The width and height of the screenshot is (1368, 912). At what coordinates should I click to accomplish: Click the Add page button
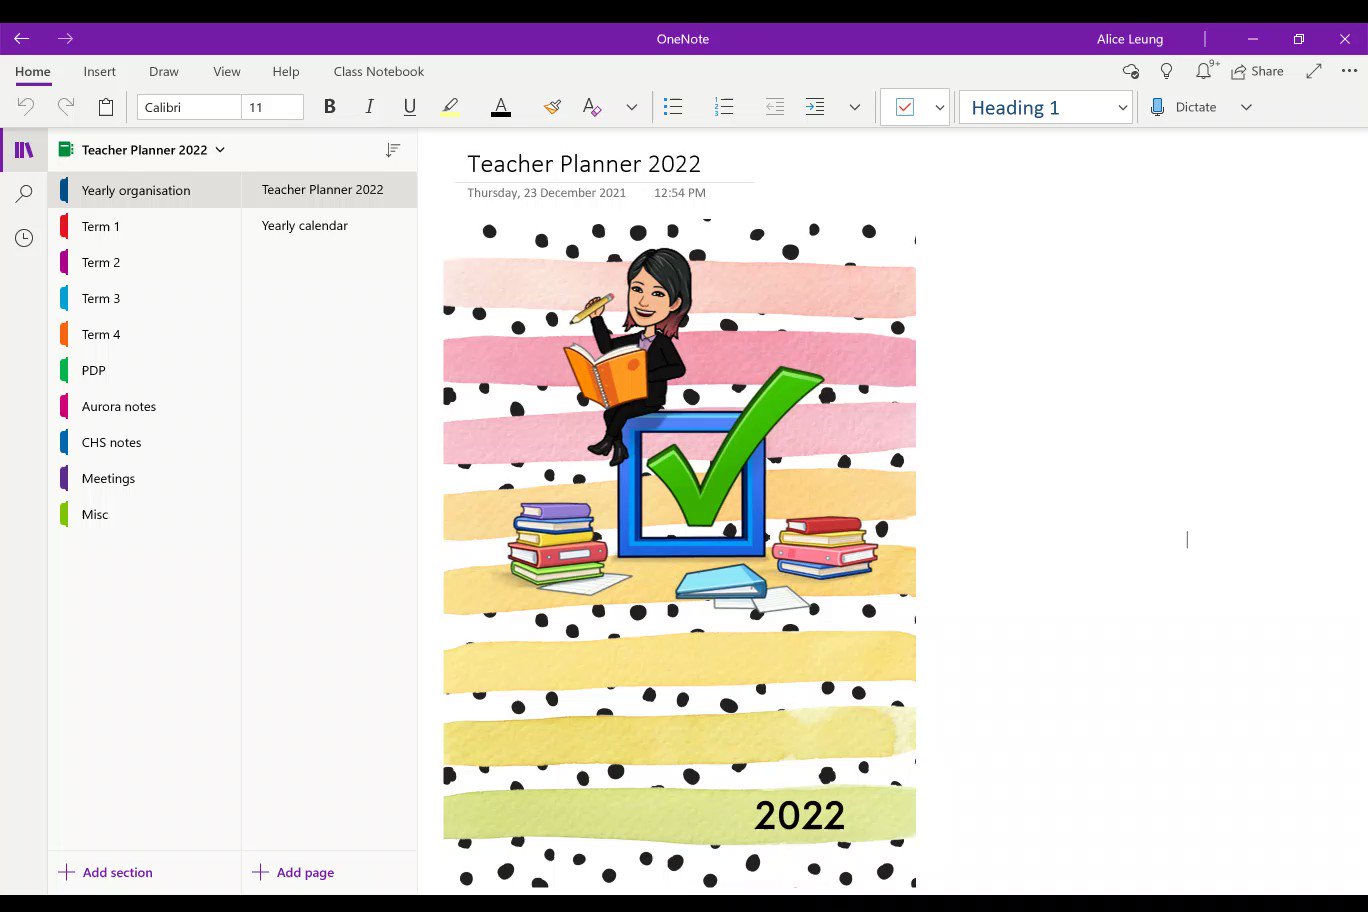click(x=293, y=872)
